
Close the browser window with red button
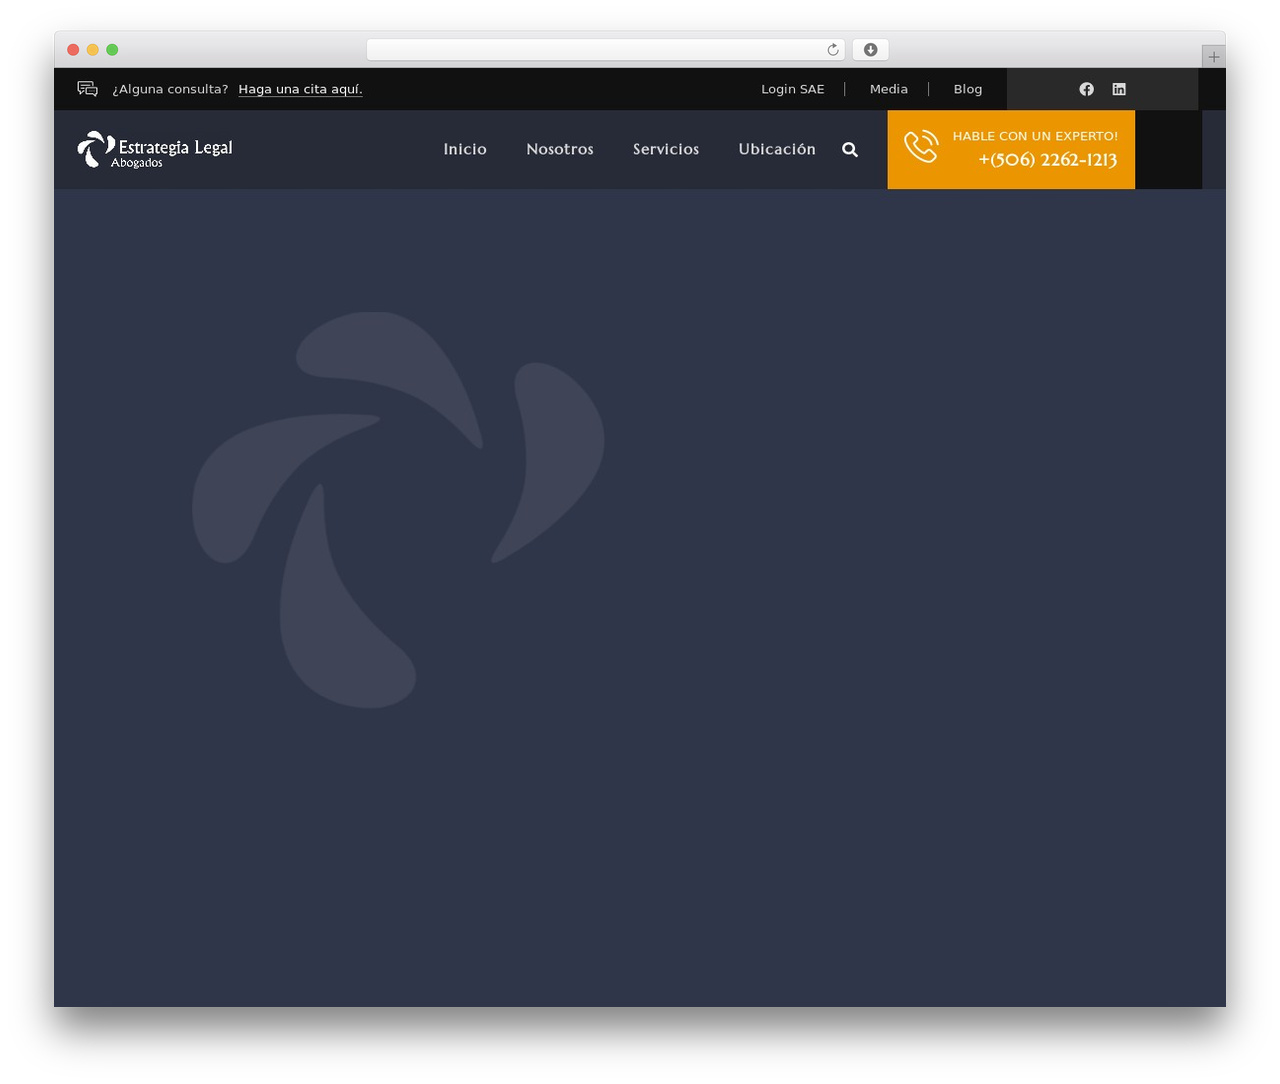click(x=73, y=50)
